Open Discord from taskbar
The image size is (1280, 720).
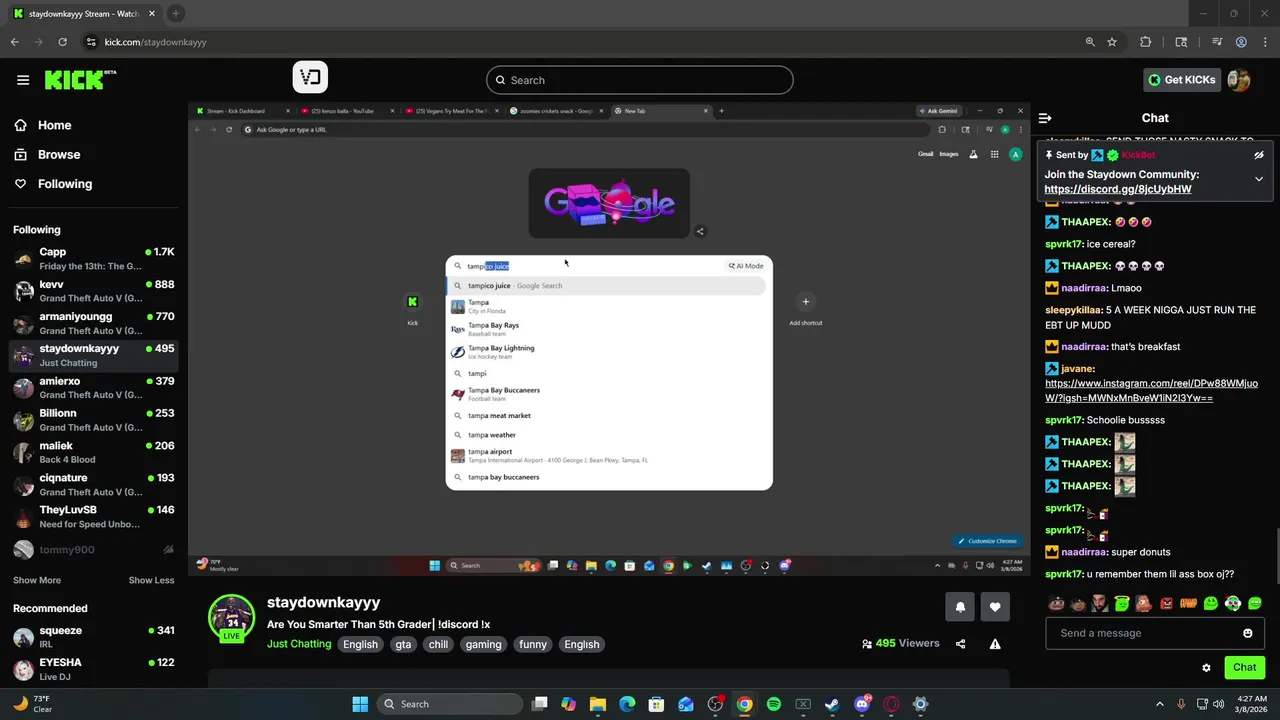tap(863, 704)
